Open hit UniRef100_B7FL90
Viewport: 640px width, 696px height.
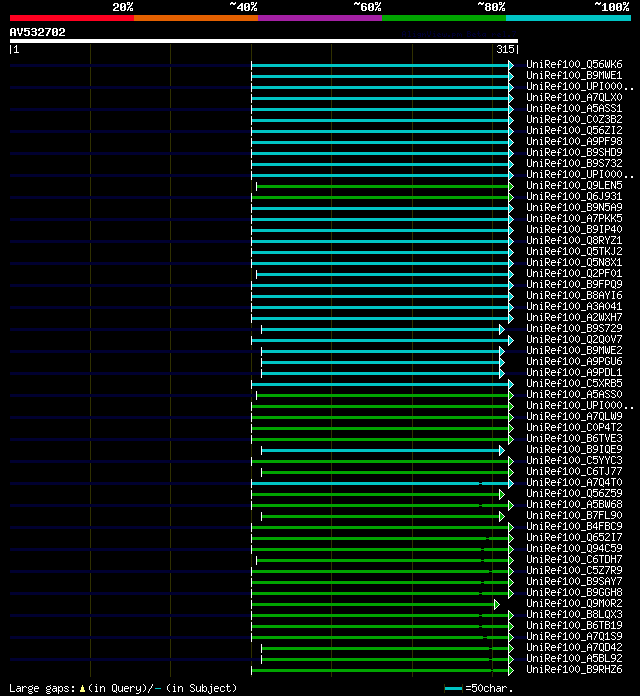click(574, 516)
